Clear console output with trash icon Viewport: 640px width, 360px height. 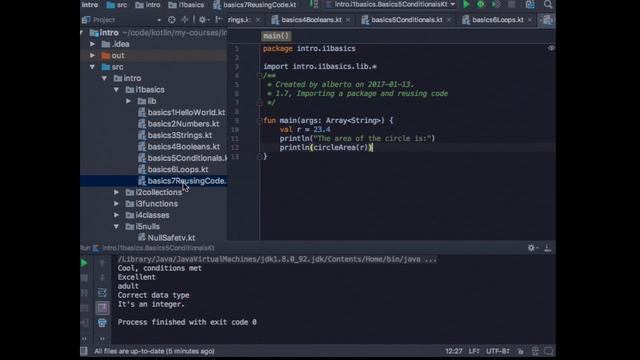coord(102,323)
